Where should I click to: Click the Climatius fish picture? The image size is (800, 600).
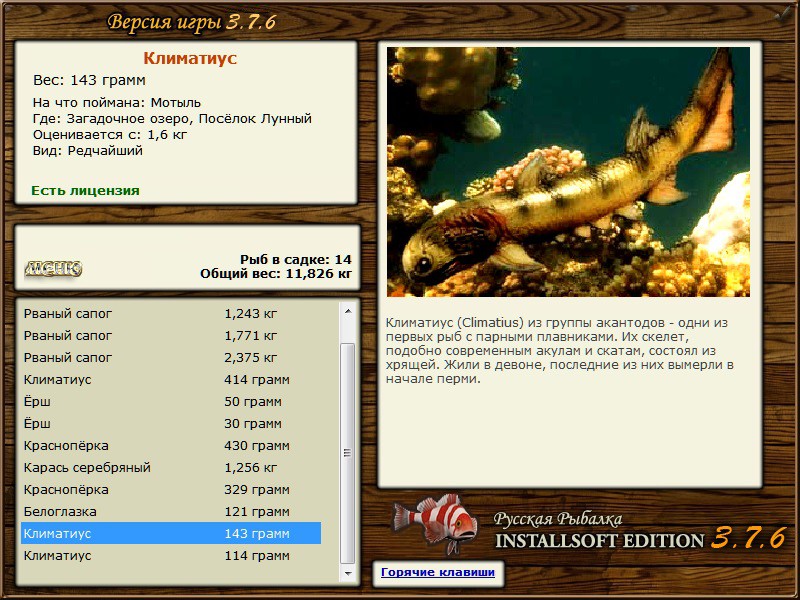pos(568,172)
